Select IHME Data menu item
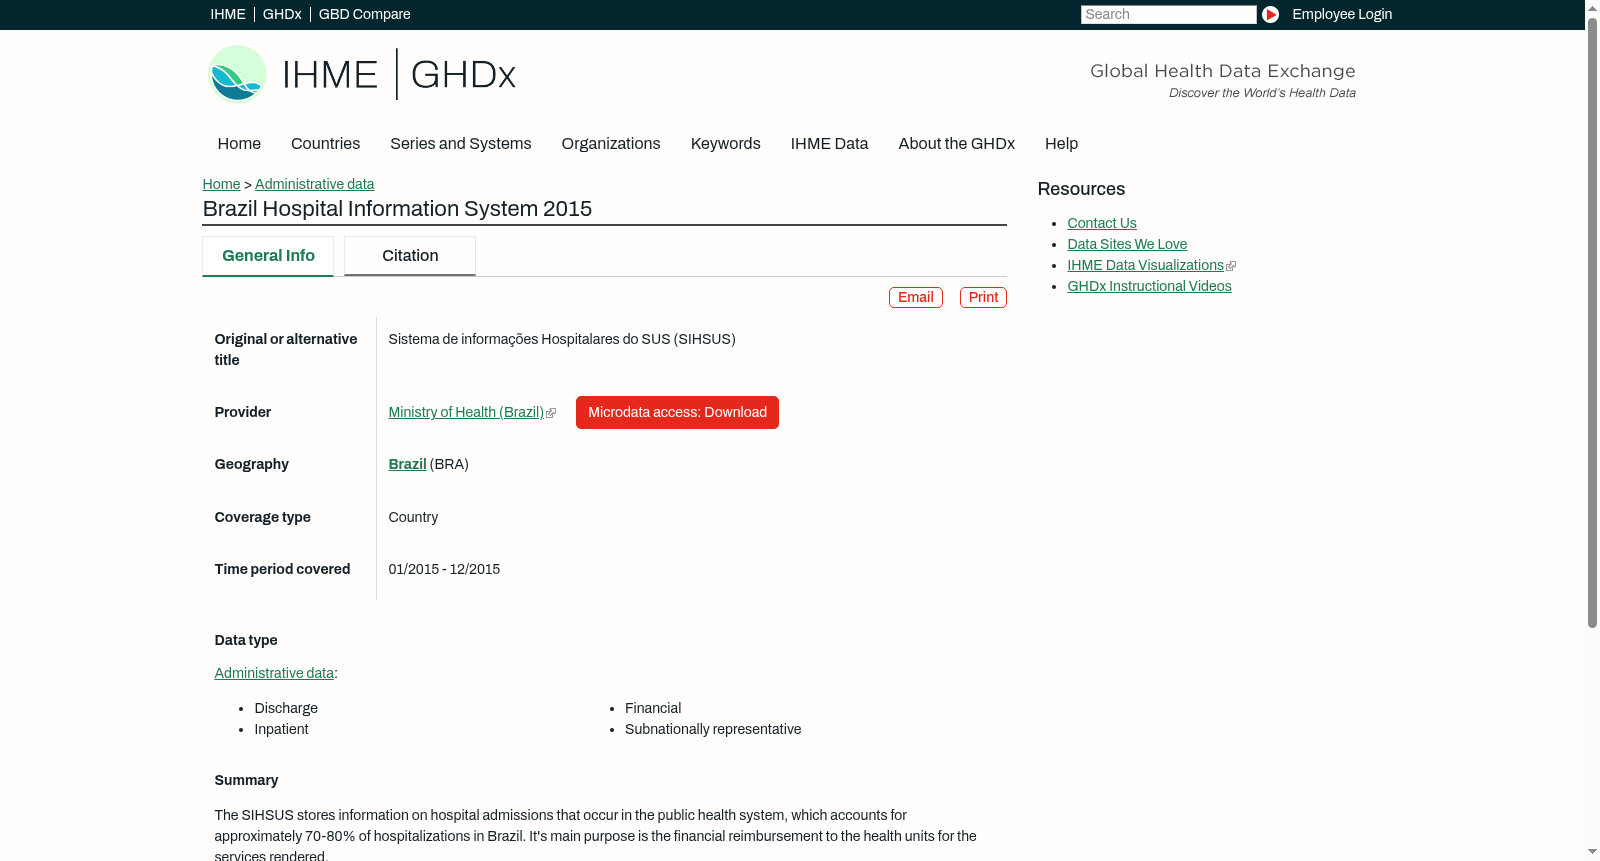 [829, 144]
